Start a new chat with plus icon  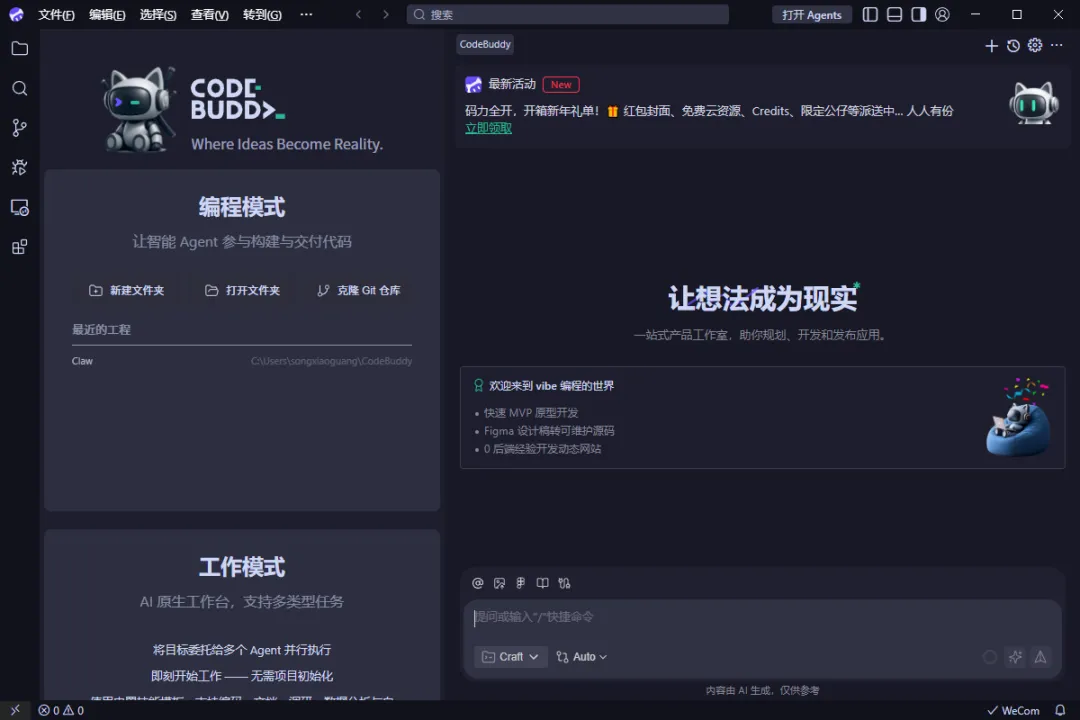pos(991,45)
